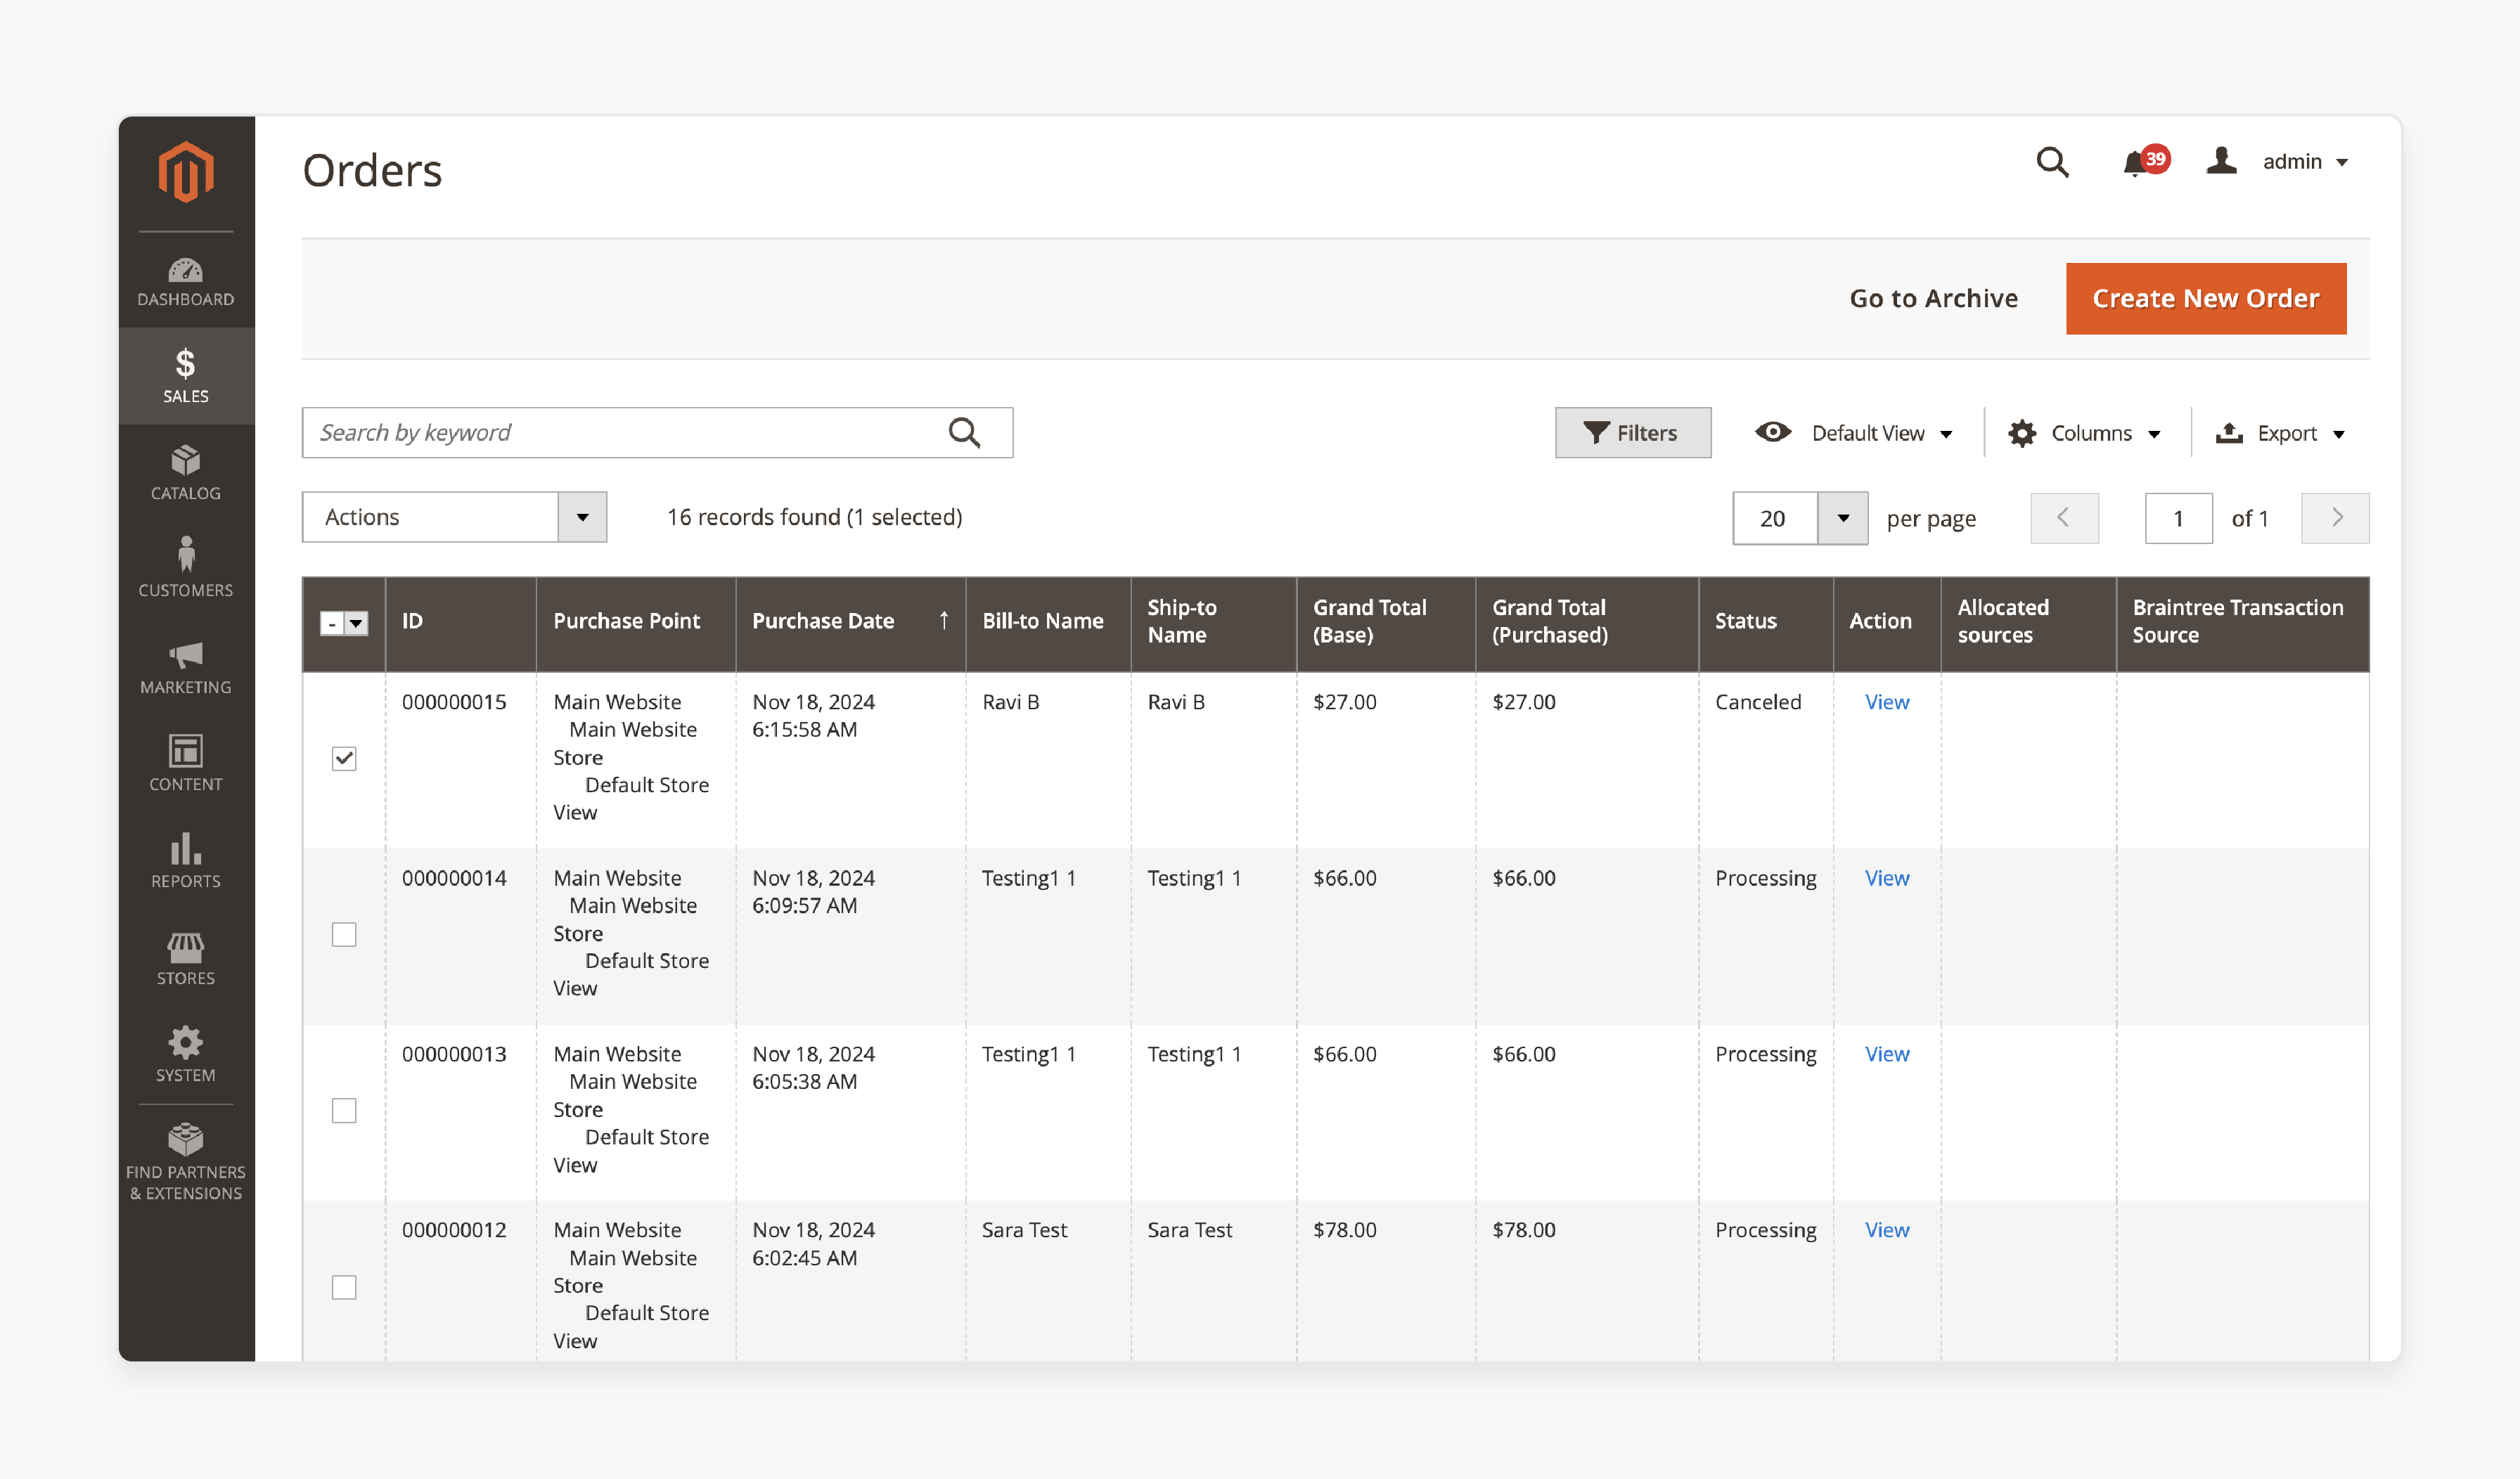
Task: Open the Customers sidebar menu
Action: coord(186,570)
